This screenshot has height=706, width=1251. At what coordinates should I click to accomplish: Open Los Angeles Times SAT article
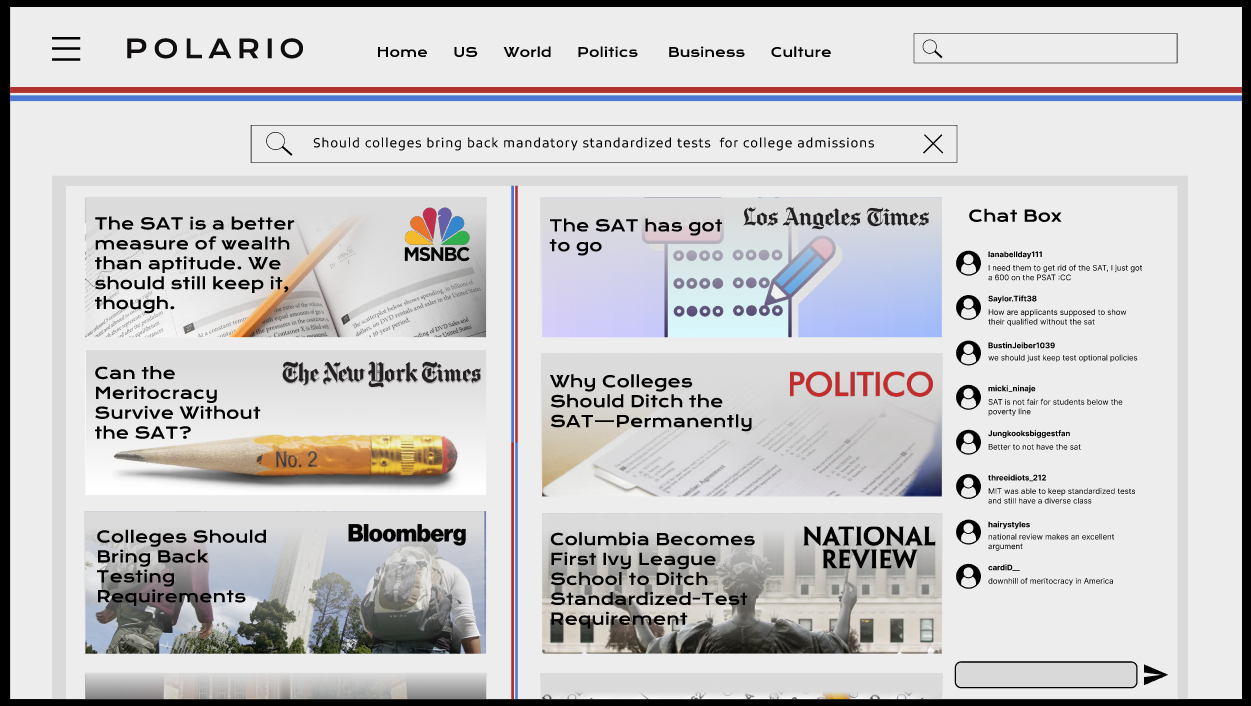[x=741, y=267]
